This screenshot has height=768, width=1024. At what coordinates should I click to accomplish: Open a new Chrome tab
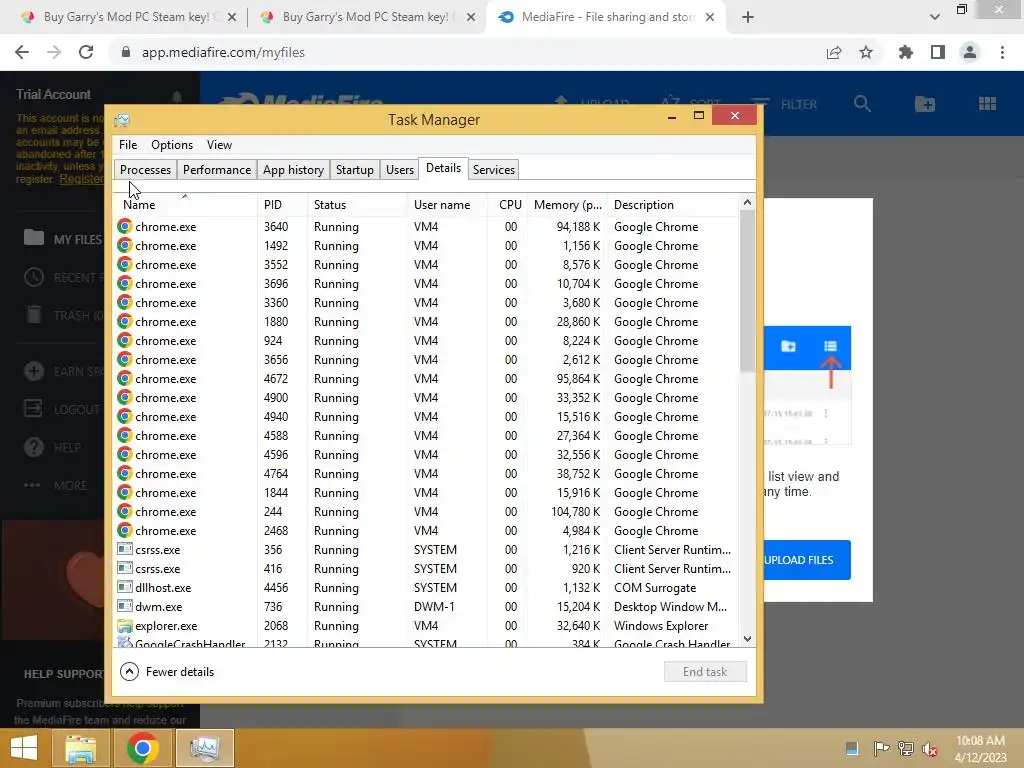(748, 17)
